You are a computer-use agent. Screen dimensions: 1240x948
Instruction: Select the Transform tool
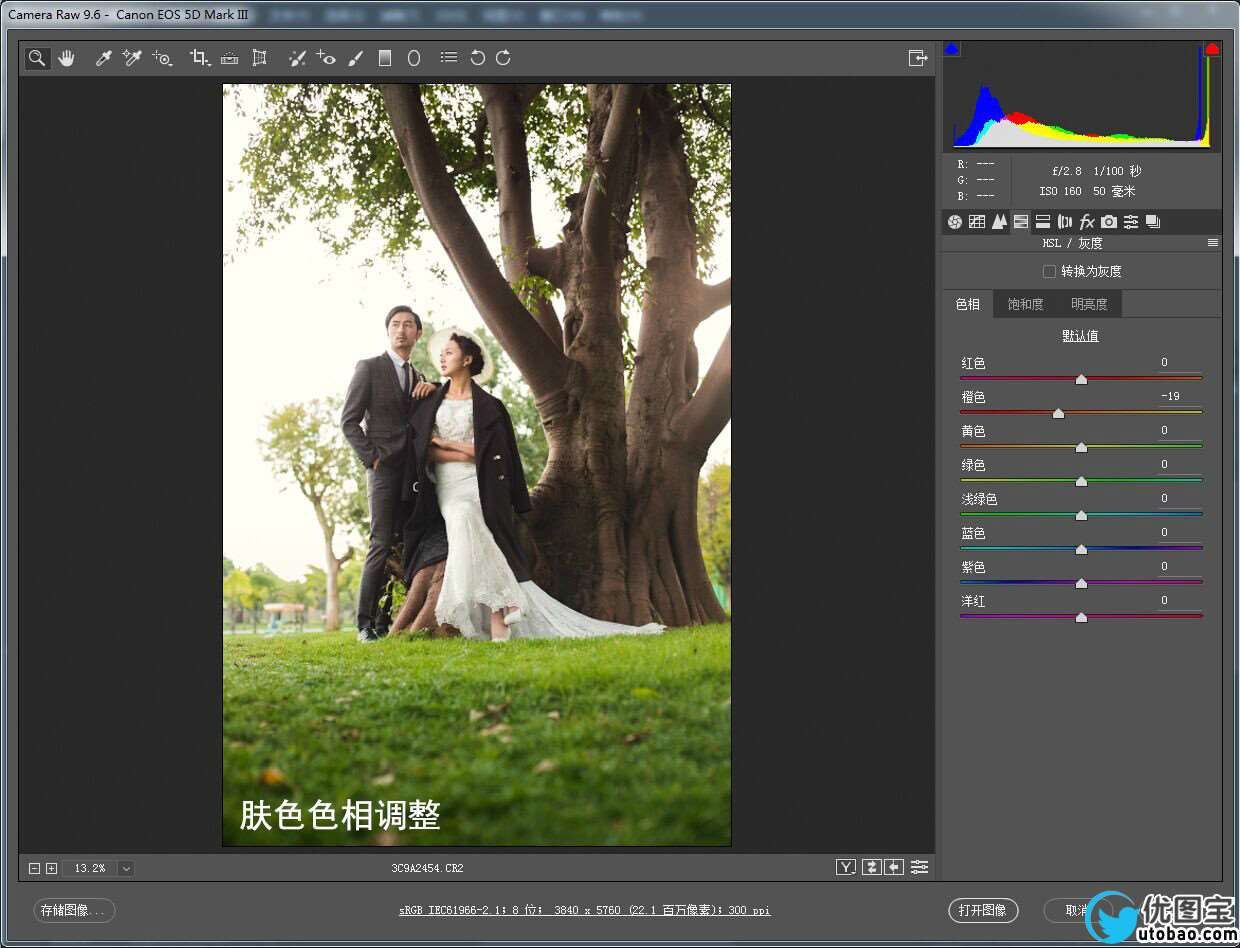(260, 58)
